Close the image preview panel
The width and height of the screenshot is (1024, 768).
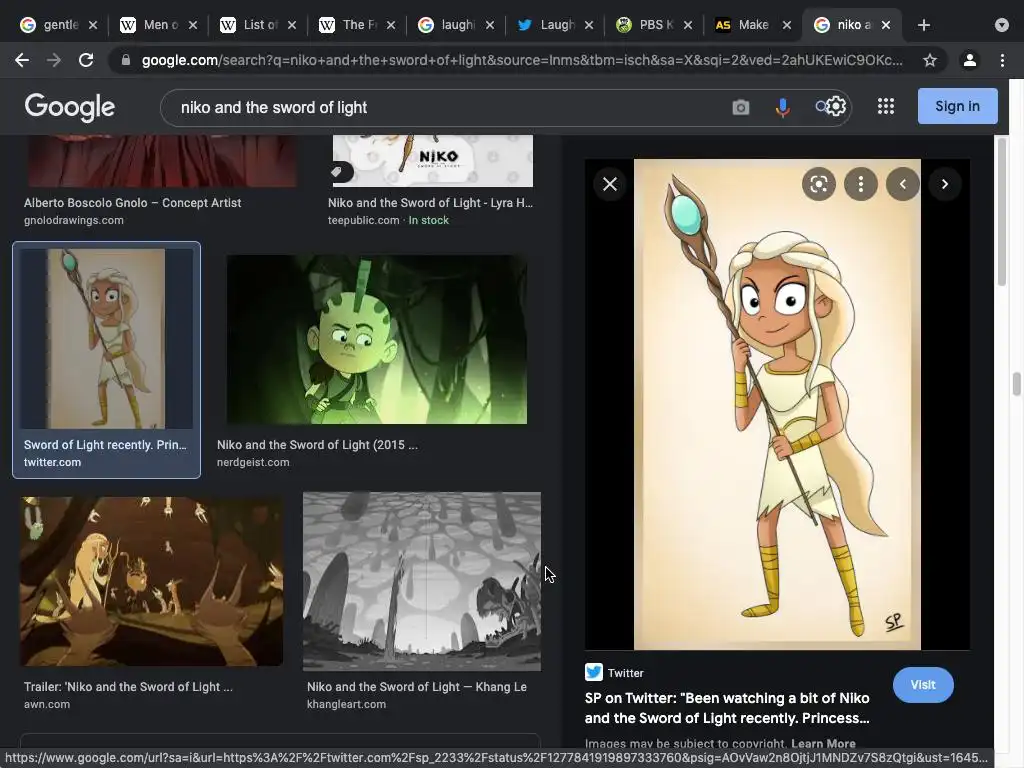[610, 184]
